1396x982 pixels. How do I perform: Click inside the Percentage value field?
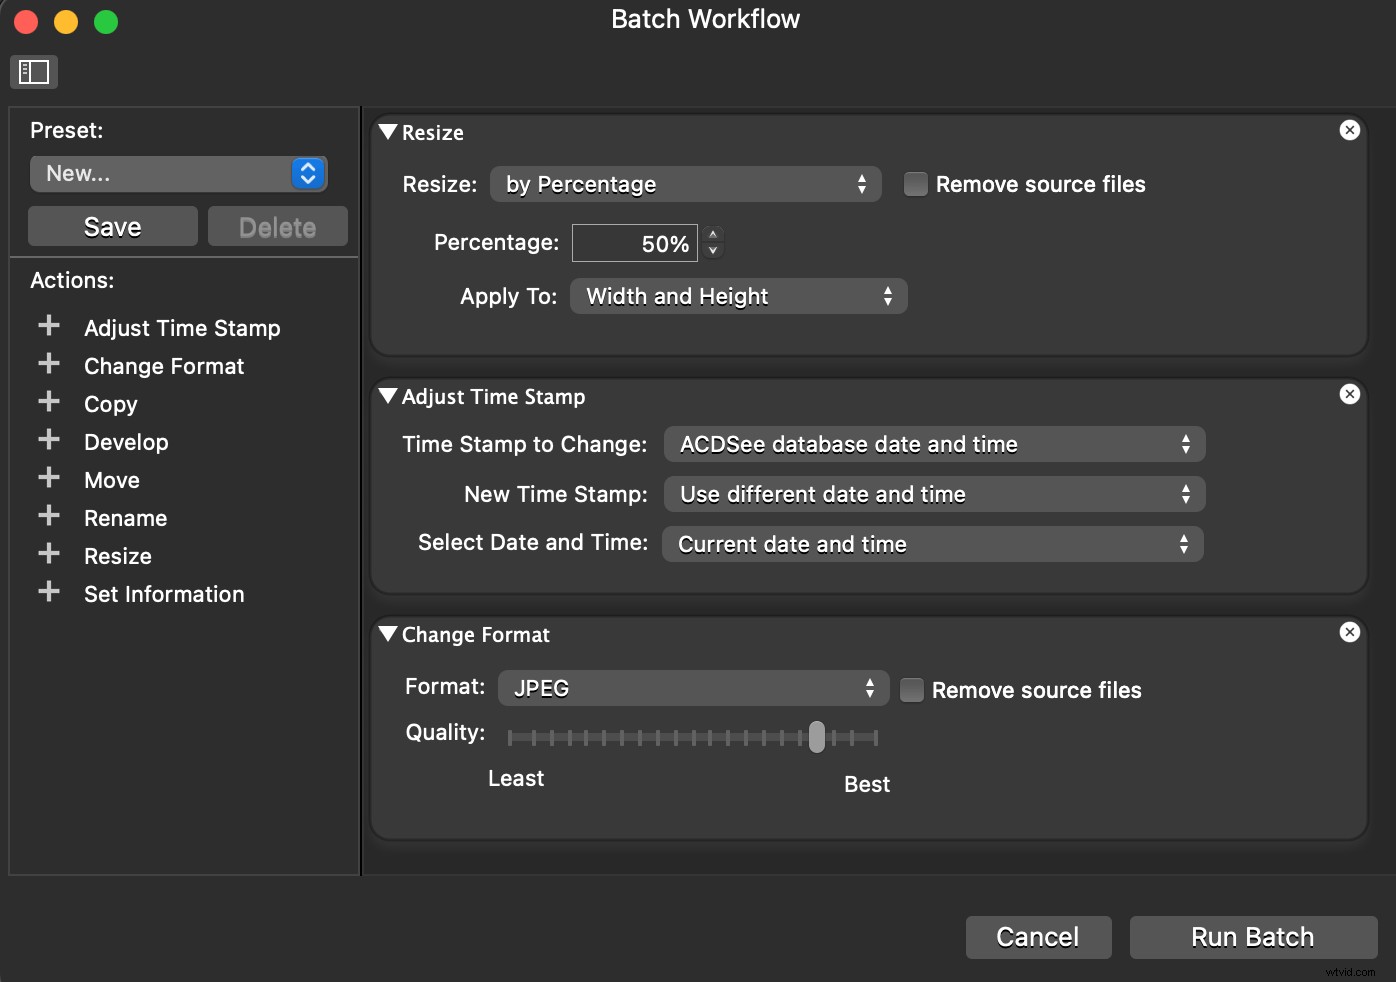634,242
